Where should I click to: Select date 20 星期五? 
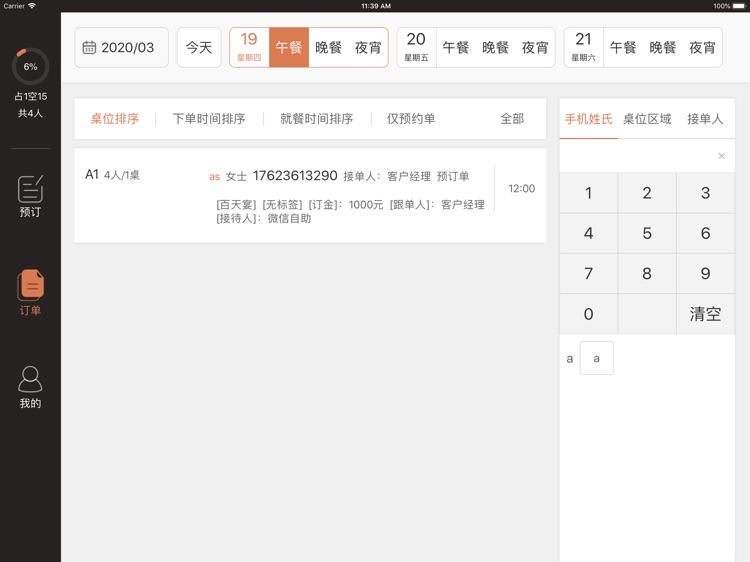(x=416, y=47)
